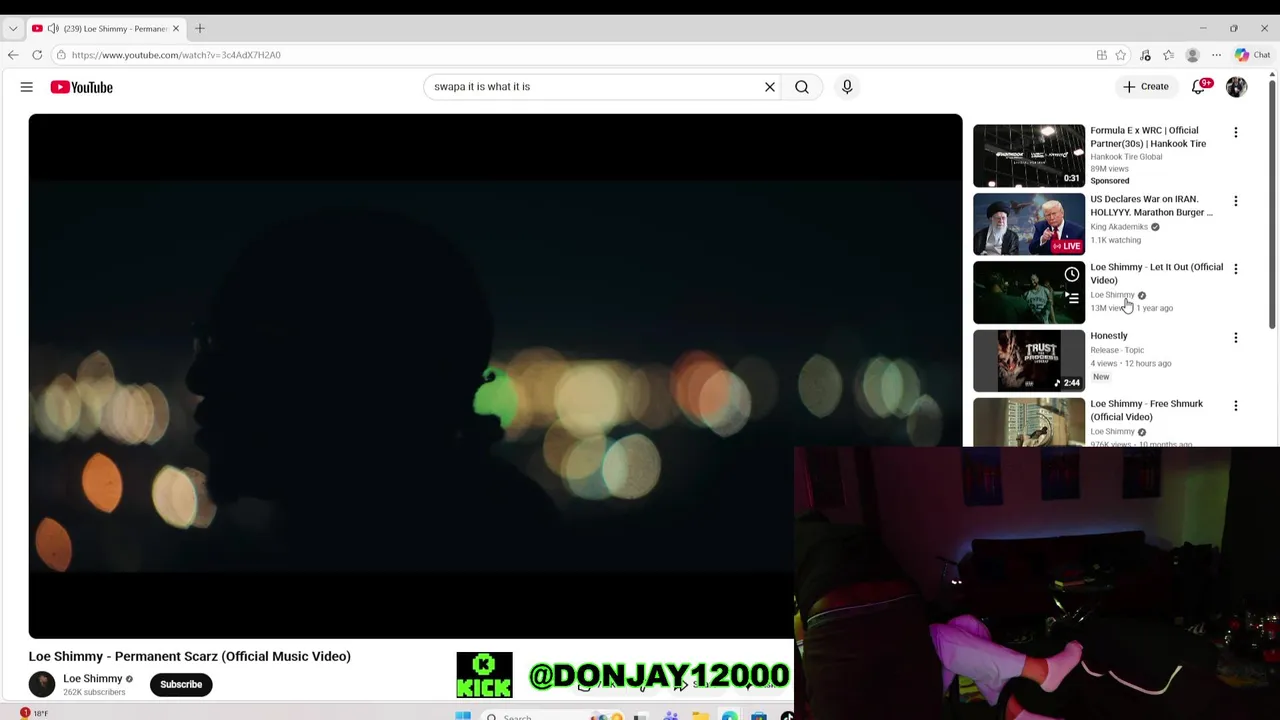Image resolution: width=1280 pixels, height=720 pixels.
Task: Open the Create button
Action: [1145, 87]
